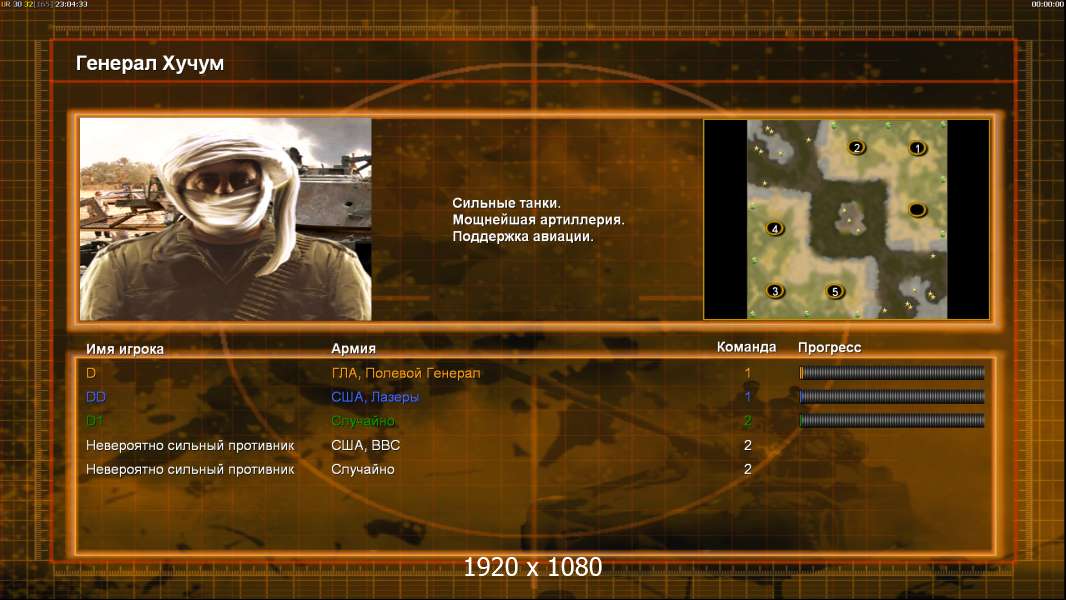Image resolution: width=1066 pixels, height=600 pixels.
Task: Click player DD's loading progress bar
Action: [892, 396]
